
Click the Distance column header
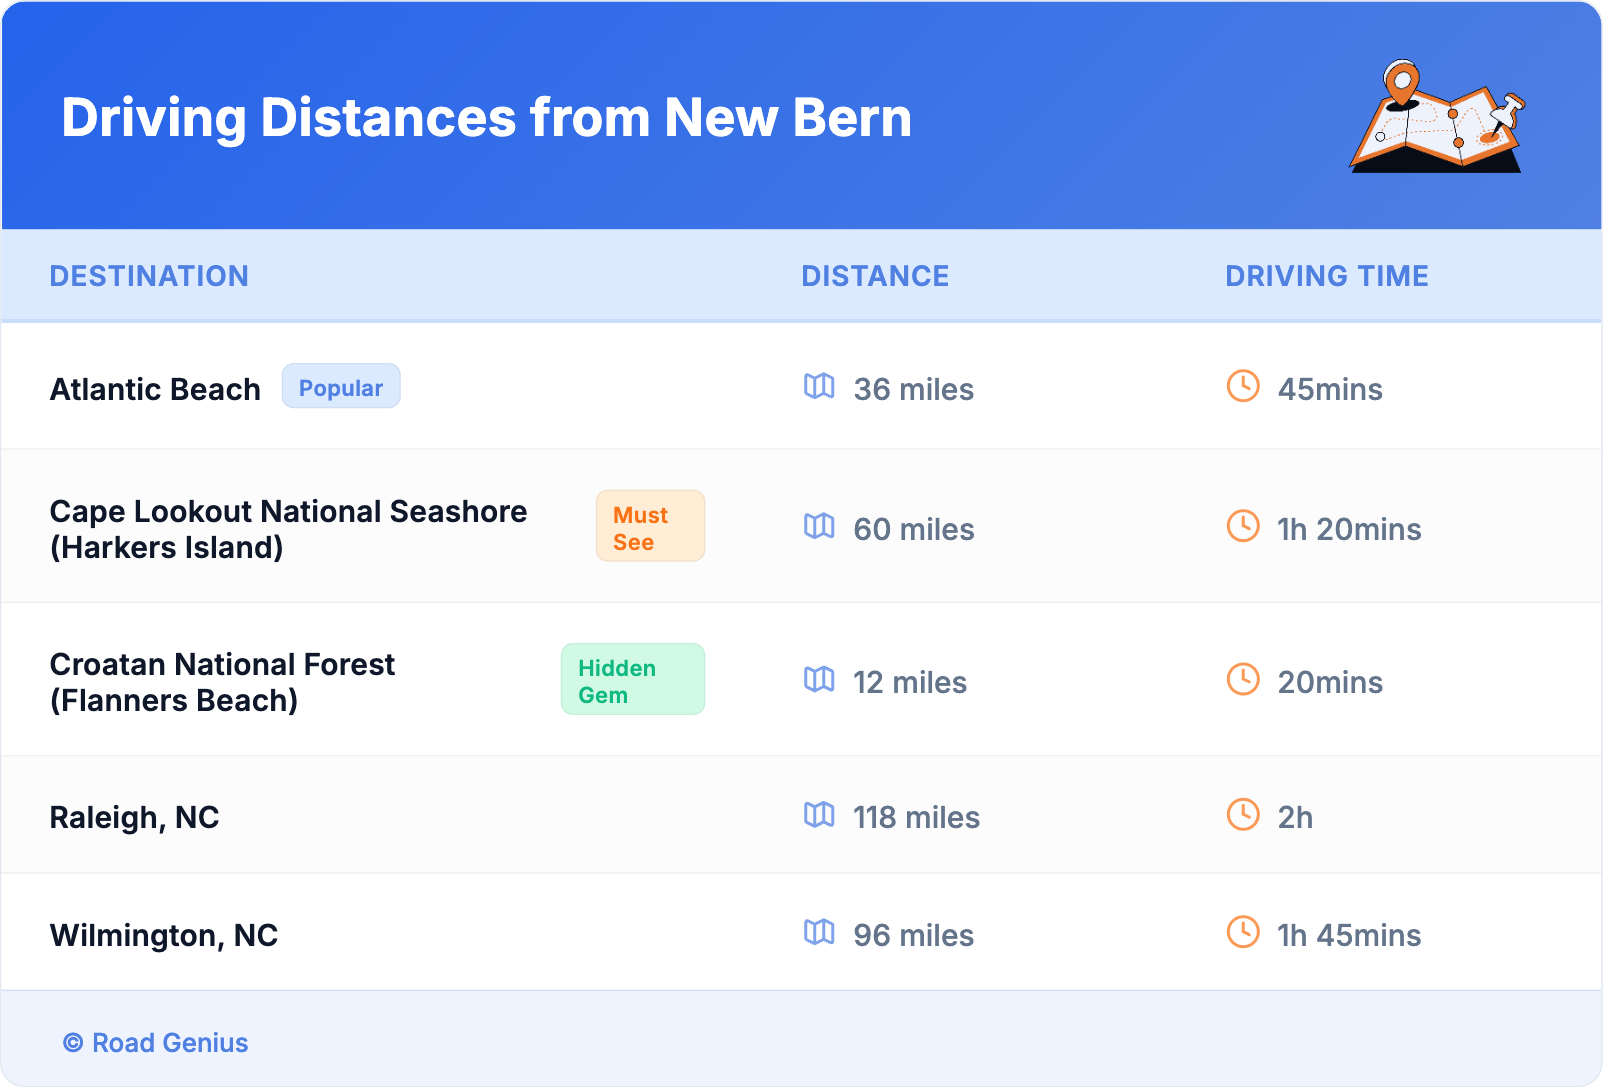pyautogui.click(x=875, y=276)
